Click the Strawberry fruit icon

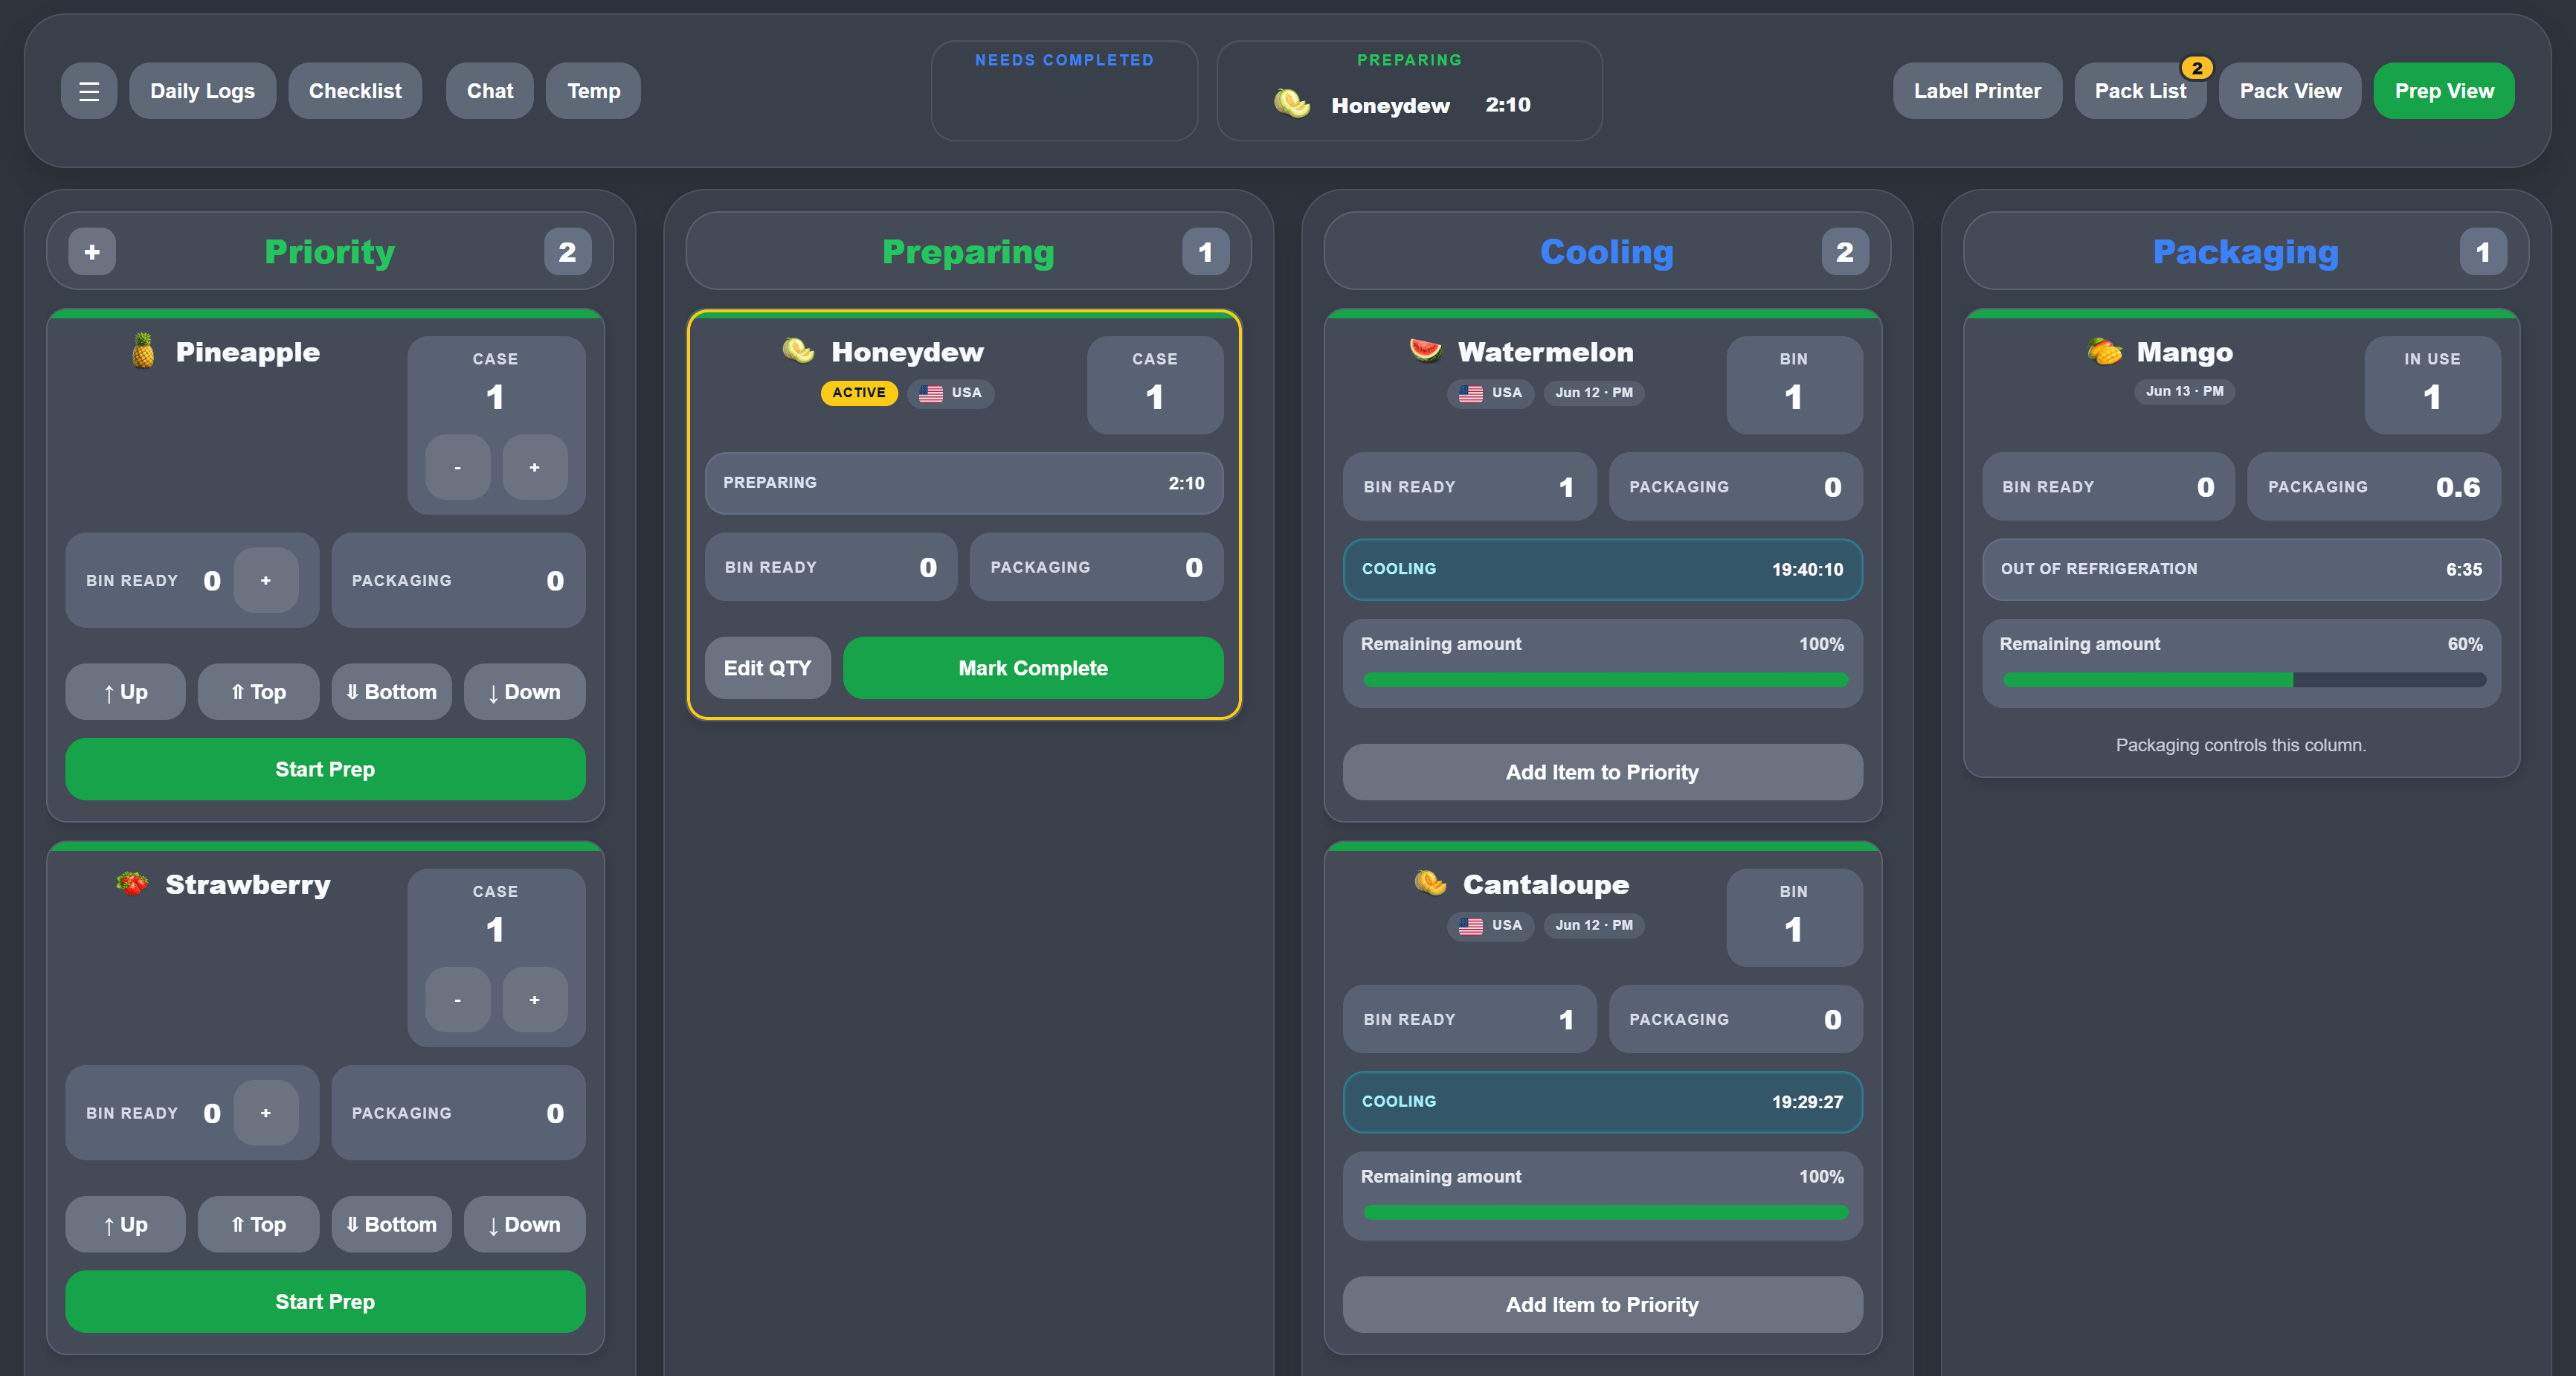pyautogui.click(x=132, y=884)
